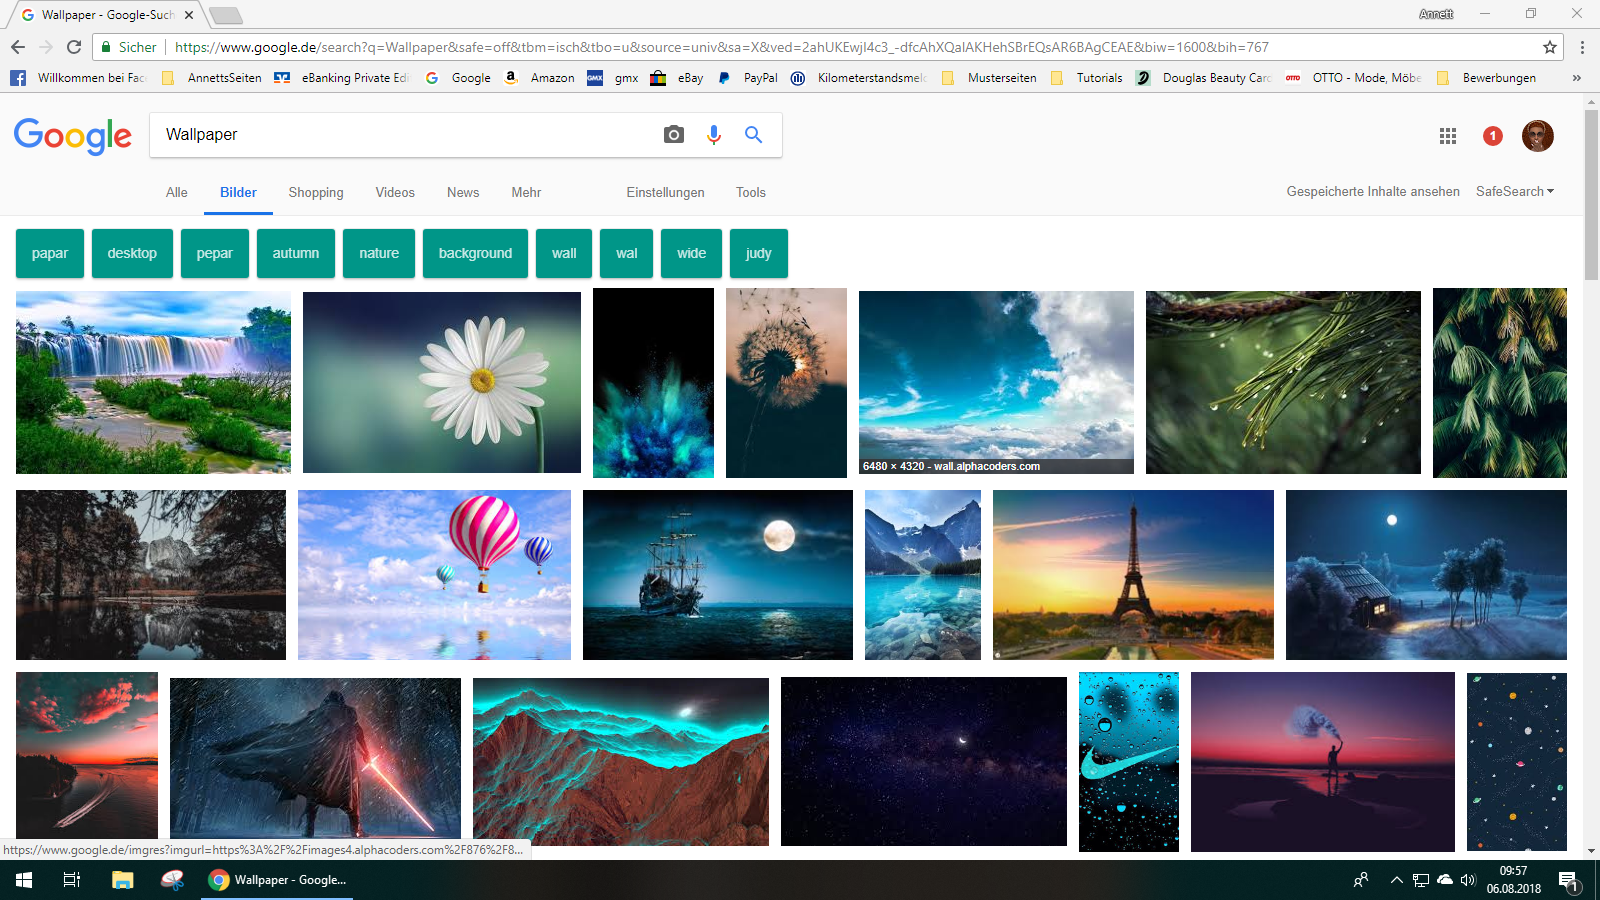Filter by the background chip
Image resolution: width=1600 pixels, height=900 pixels.
(x=475, y=253)
